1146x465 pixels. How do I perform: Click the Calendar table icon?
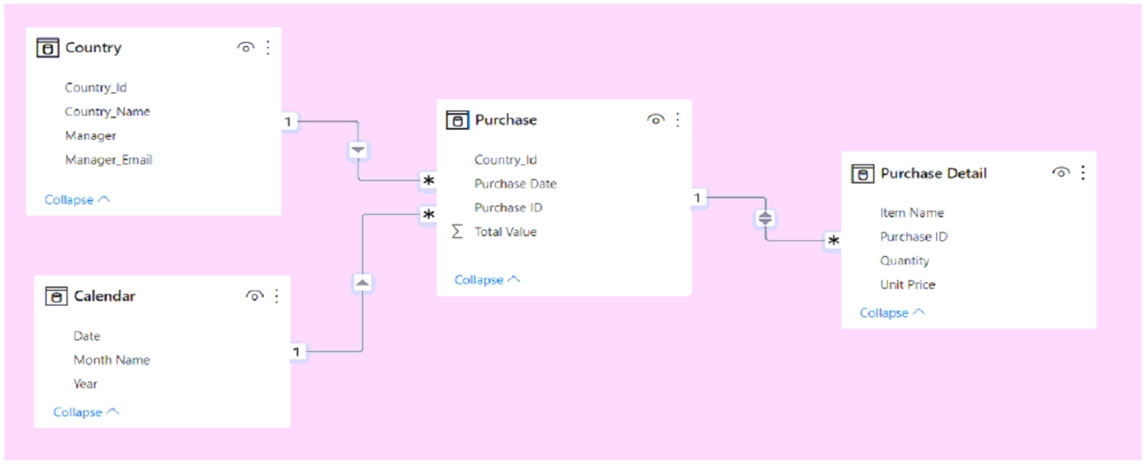click(x=56, y=296)
